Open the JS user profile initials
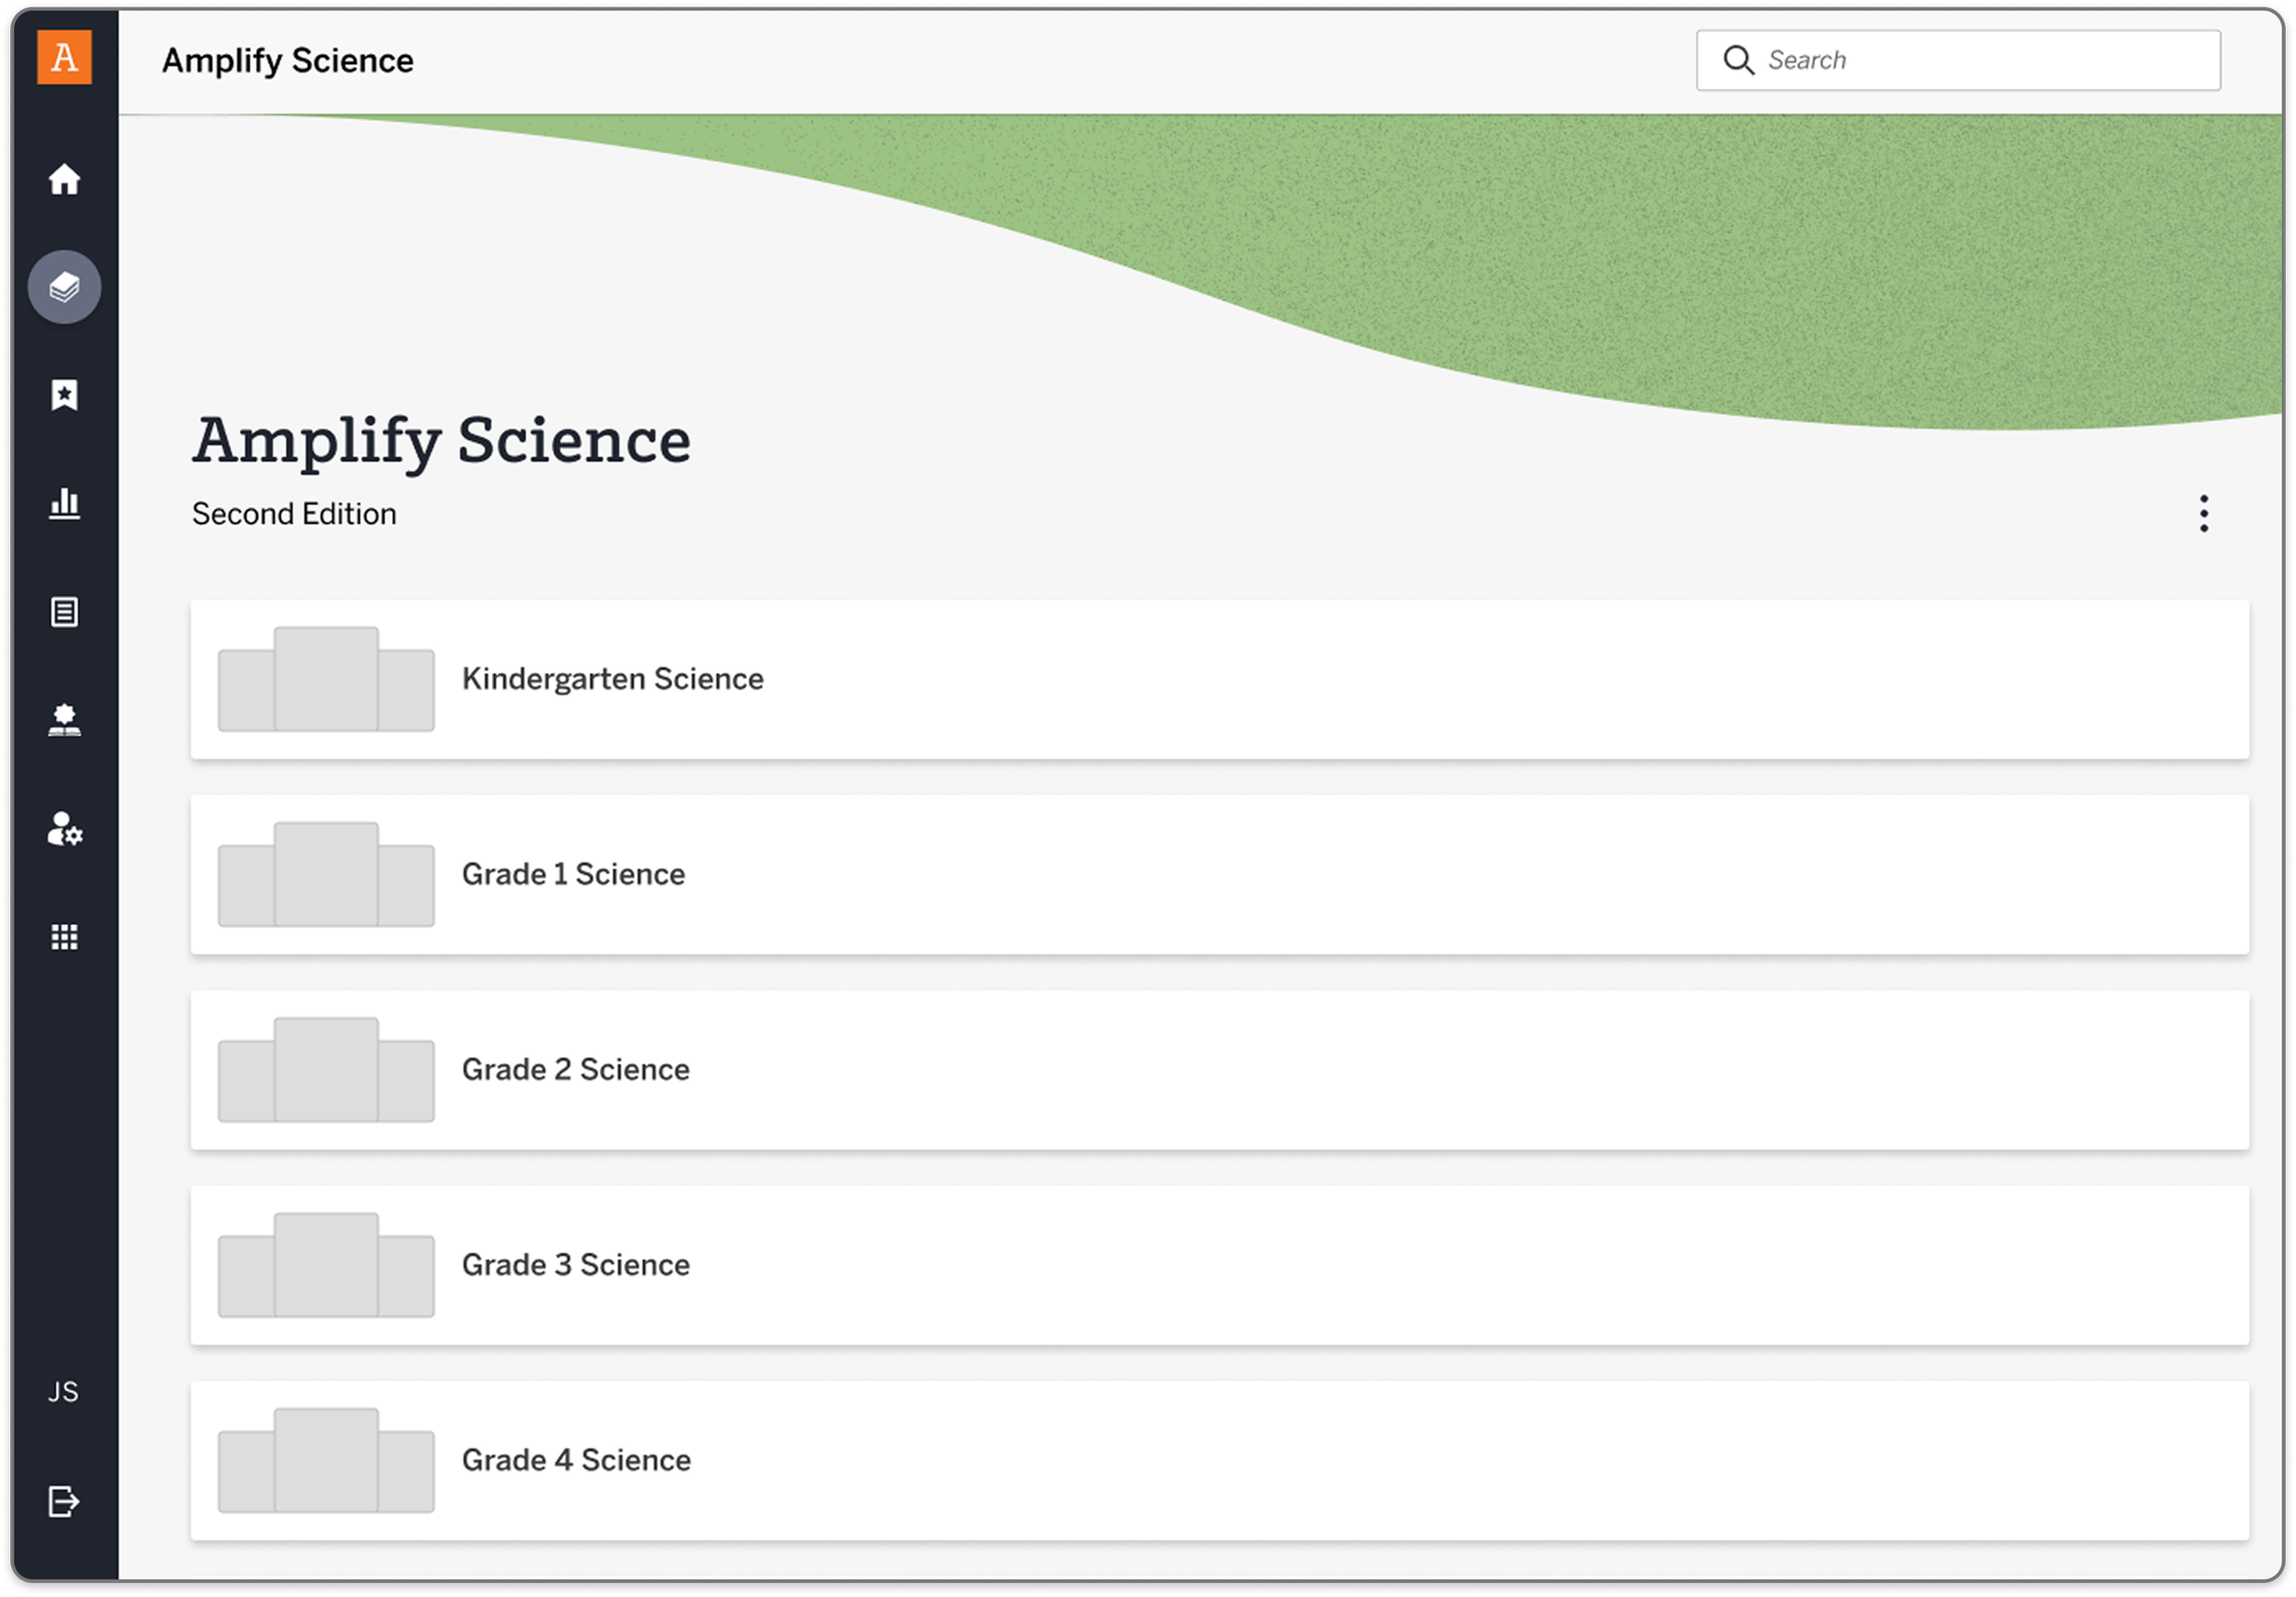Image resolution: width=2296 pixels, height=1597 pixels. click(x=63, y=1392)
